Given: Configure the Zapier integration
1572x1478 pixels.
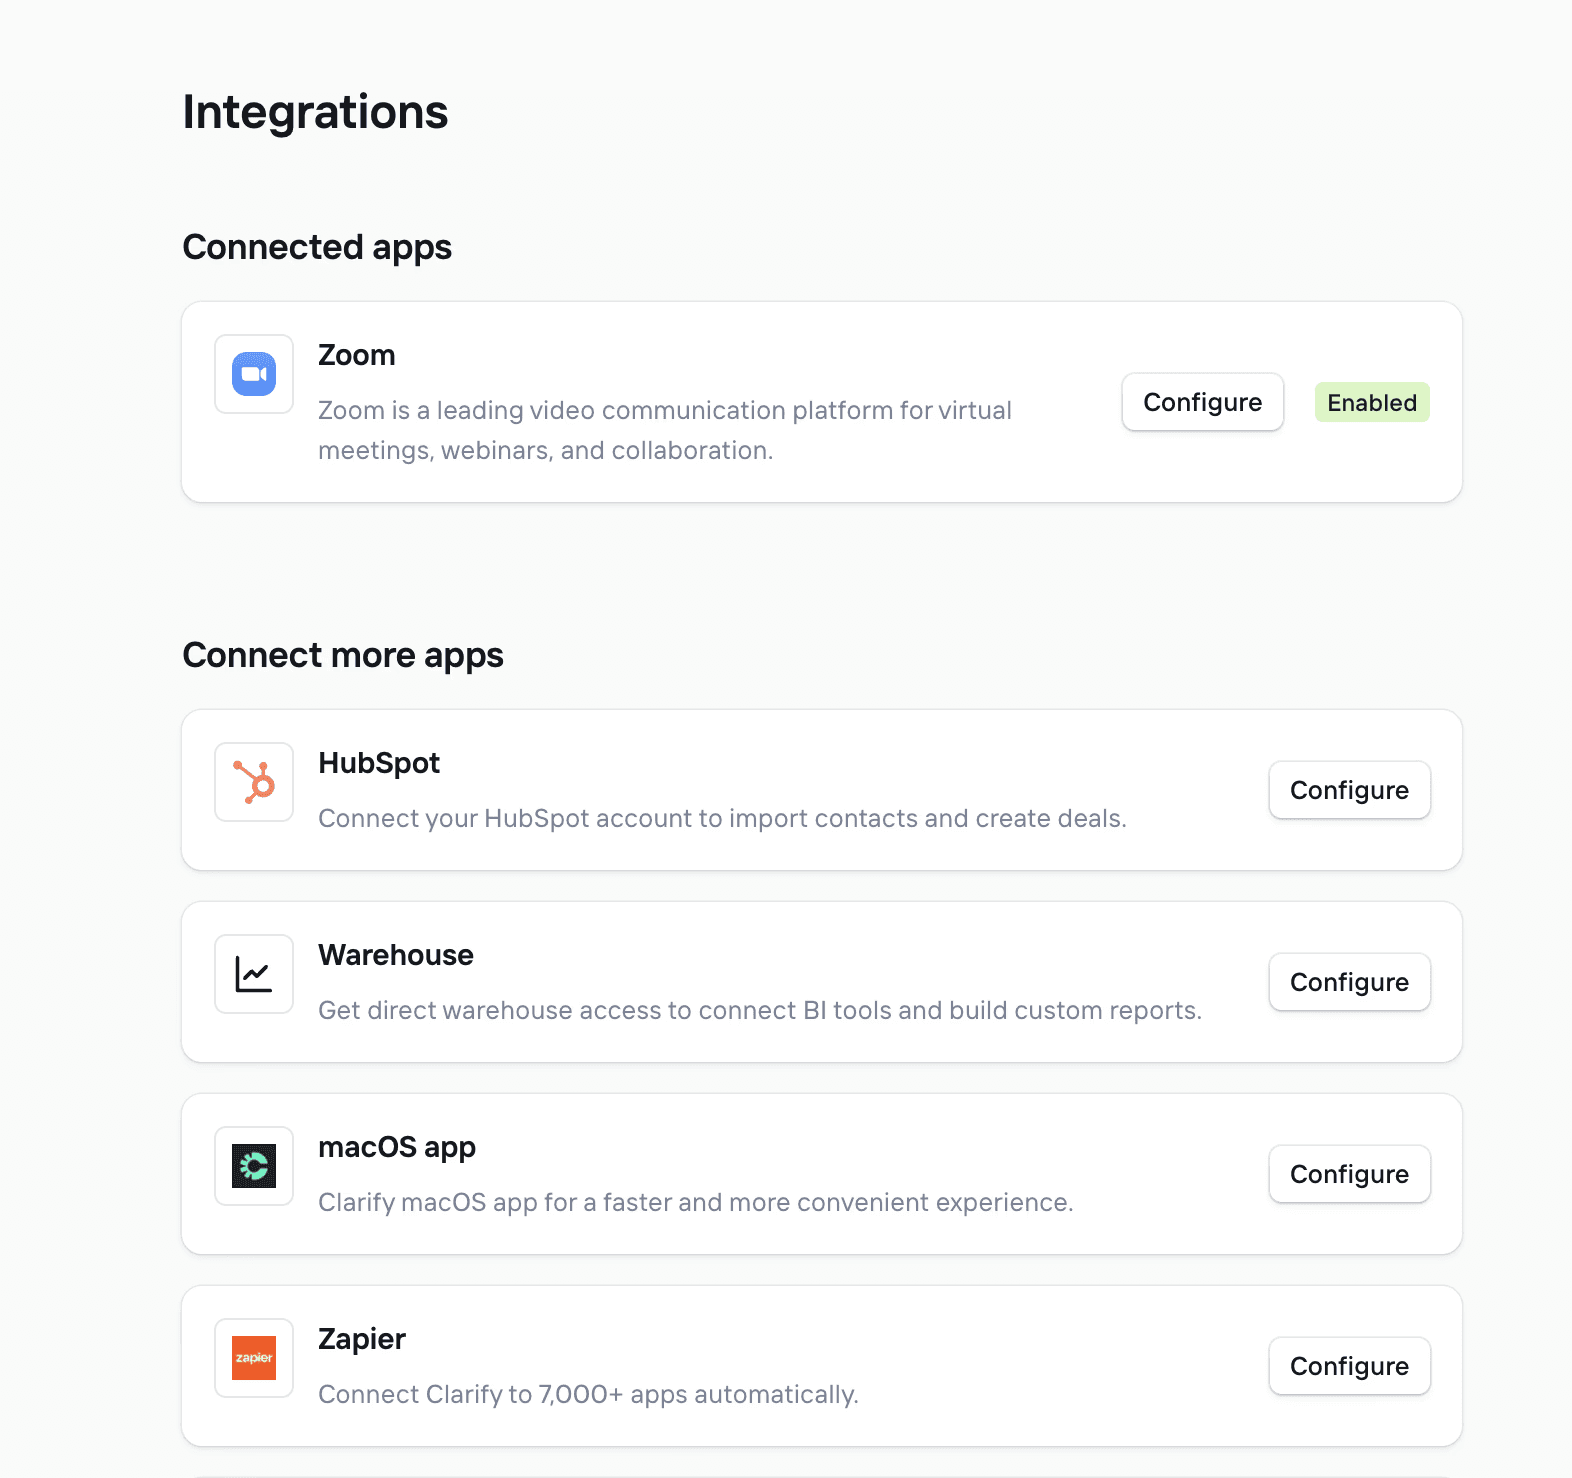Looking at the screenshot, I should click(1349, 1366).
